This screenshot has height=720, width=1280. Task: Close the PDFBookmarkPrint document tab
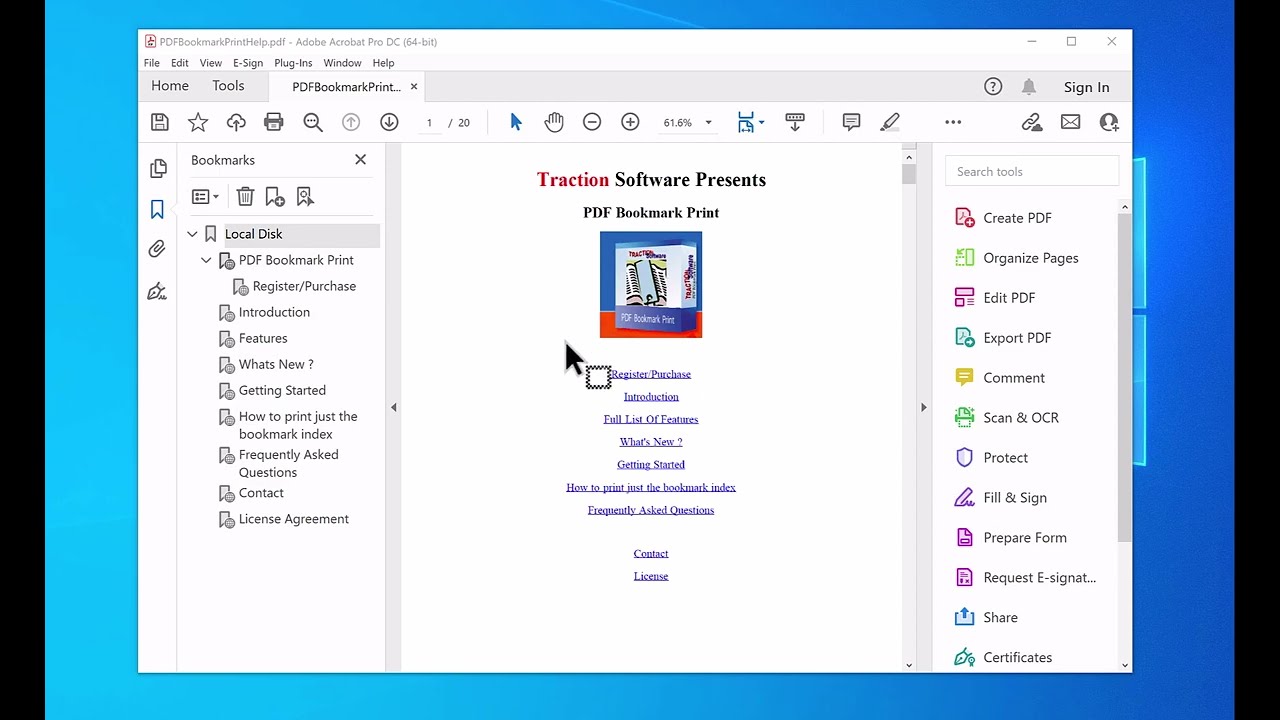pos(414,87)
